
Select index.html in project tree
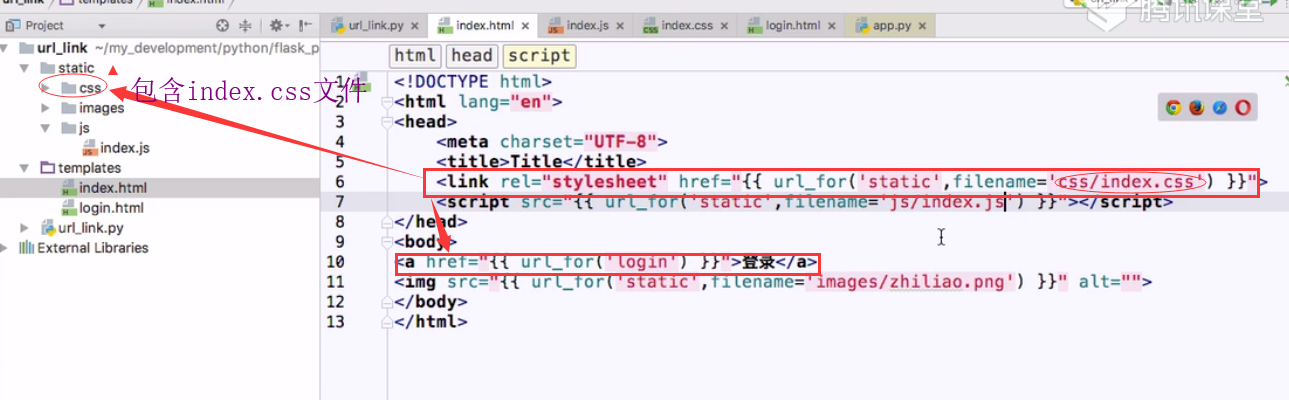[103, 188]
